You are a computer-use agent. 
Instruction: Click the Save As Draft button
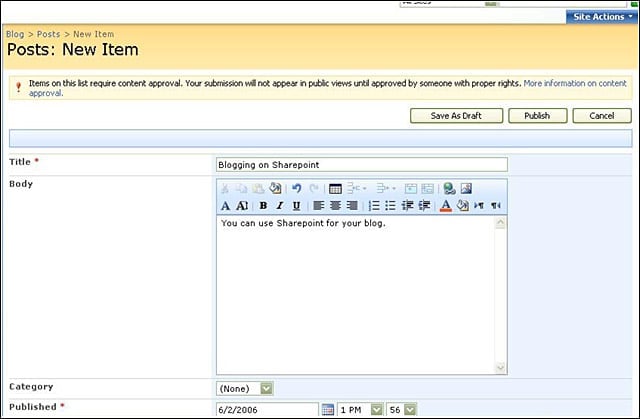pos(456,116)
